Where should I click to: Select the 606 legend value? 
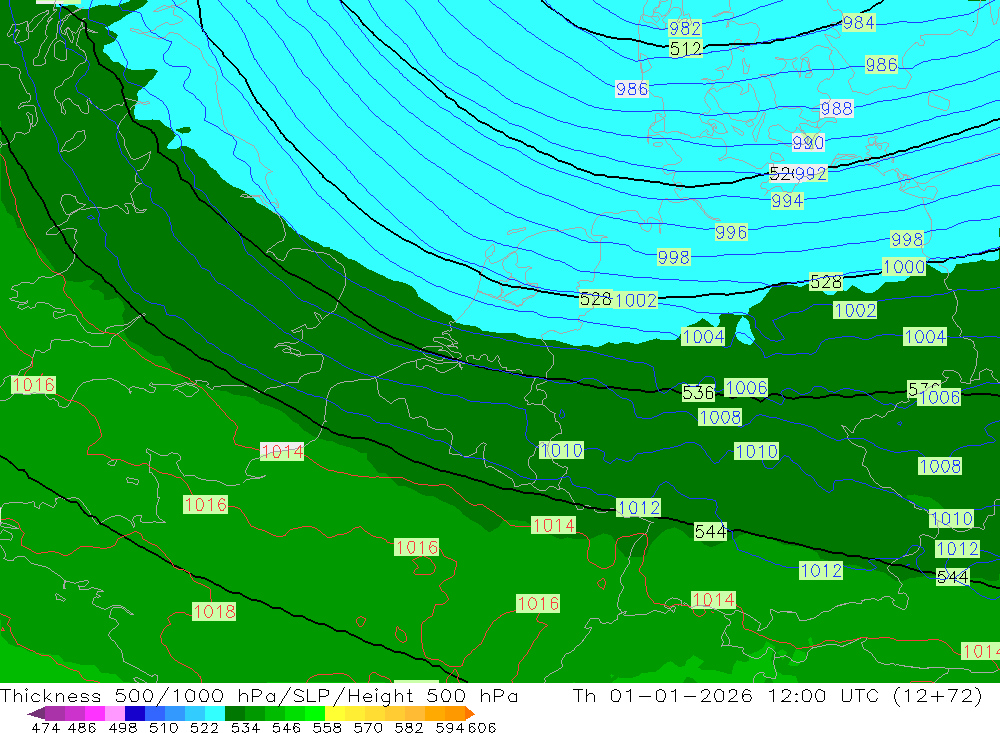point(481,727)
